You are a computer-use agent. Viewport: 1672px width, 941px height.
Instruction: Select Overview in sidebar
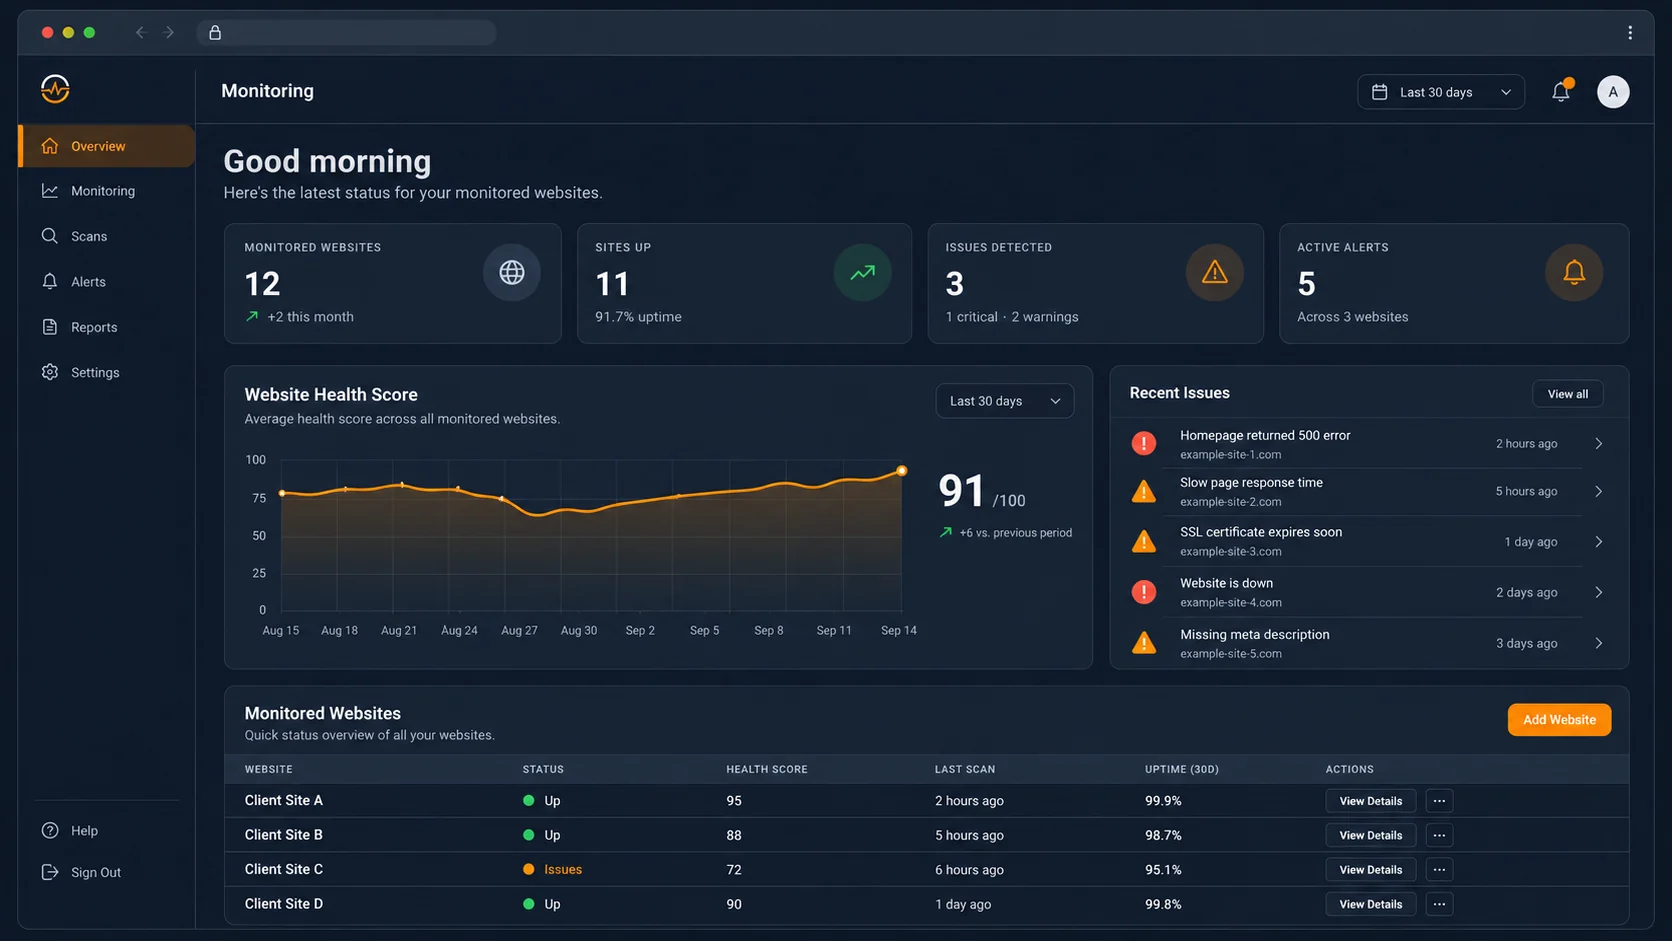point(107,146)
